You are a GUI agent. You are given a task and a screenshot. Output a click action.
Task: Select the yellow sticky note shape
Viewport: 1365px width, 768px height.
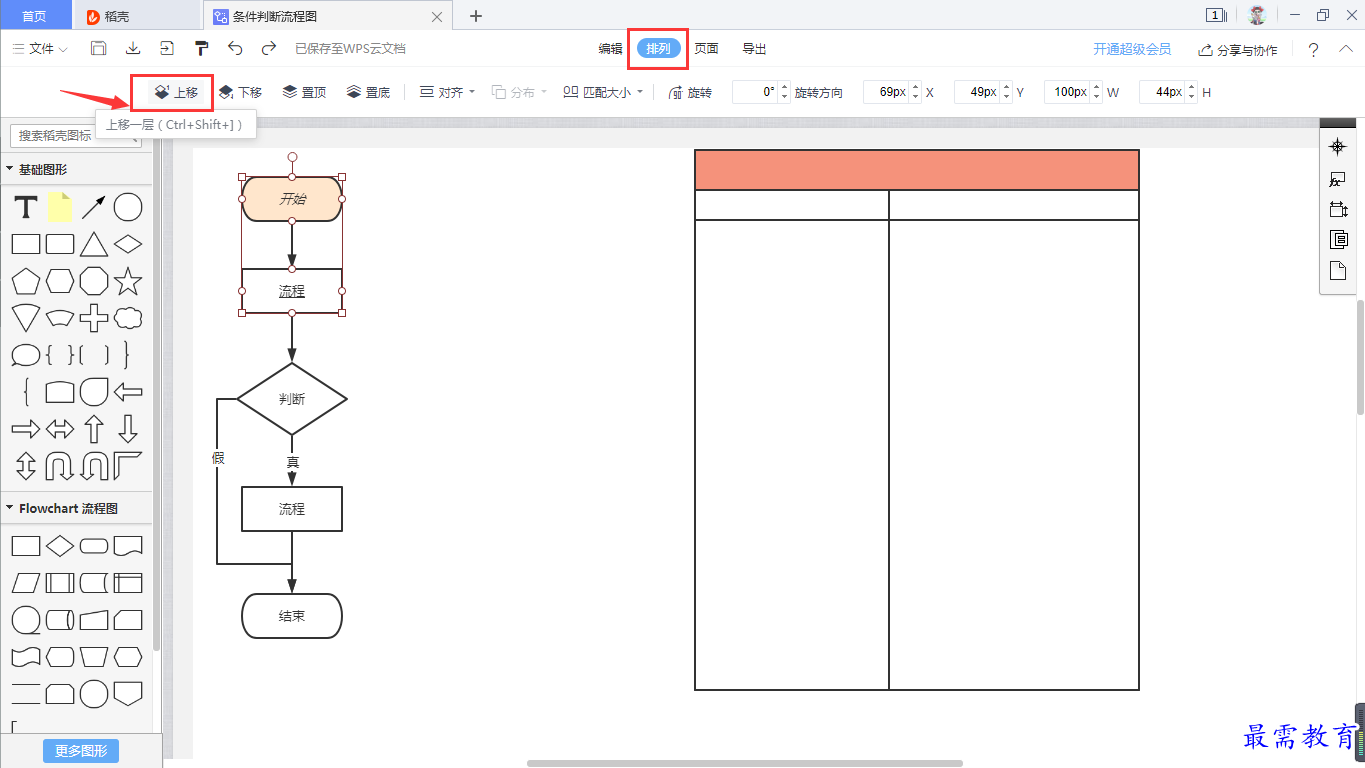[59, 207]
